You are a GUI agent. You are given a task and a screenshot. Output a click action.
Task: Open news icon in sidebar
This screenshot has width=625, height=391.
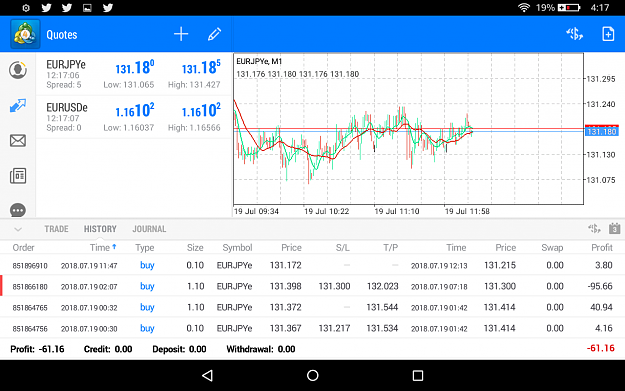(18, 175)
